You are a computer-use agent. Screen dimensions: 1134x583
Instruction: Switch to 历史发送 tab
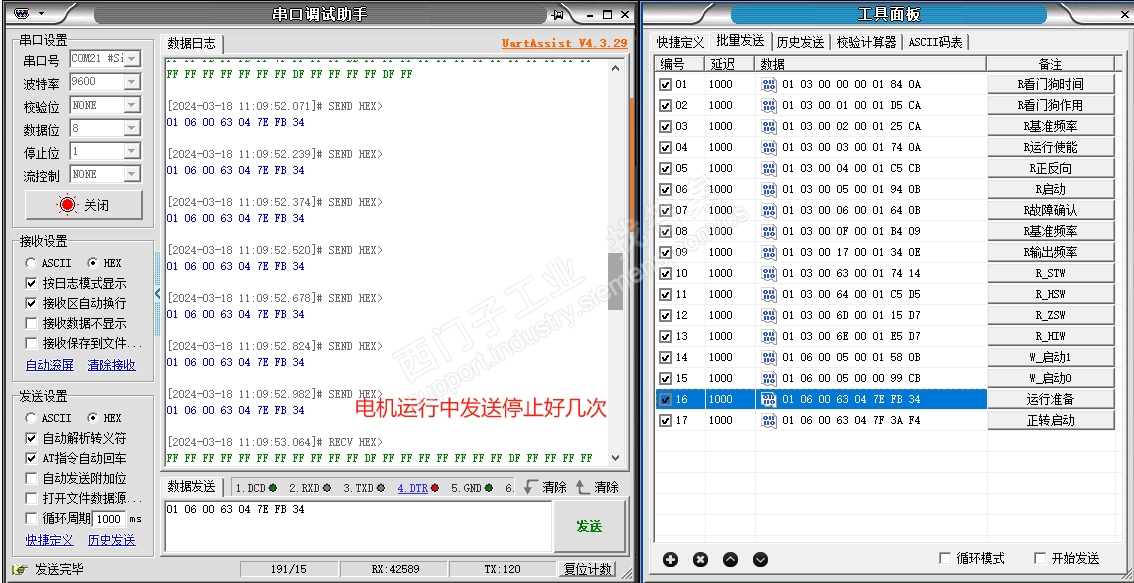(x=801, y=42)
